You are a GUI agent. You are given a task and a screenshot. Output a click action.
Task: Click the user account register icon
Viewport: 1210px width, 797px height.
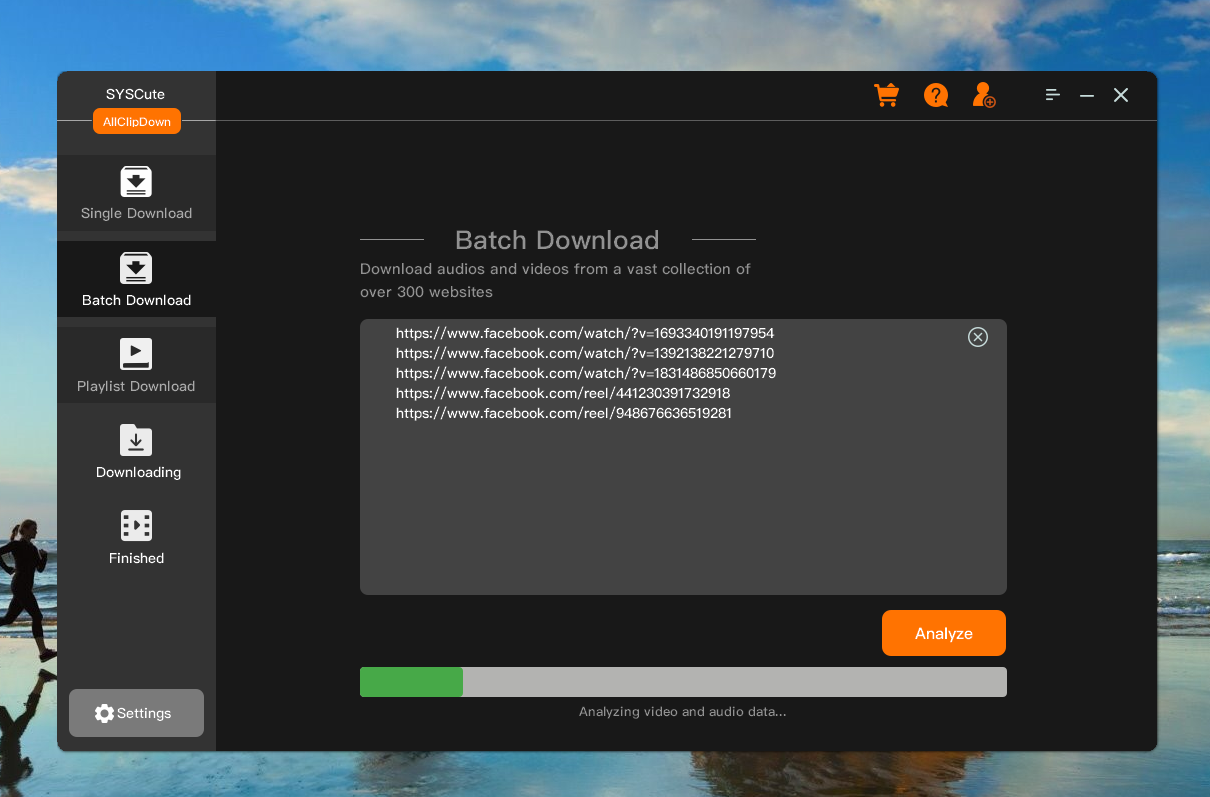point(984,95)
